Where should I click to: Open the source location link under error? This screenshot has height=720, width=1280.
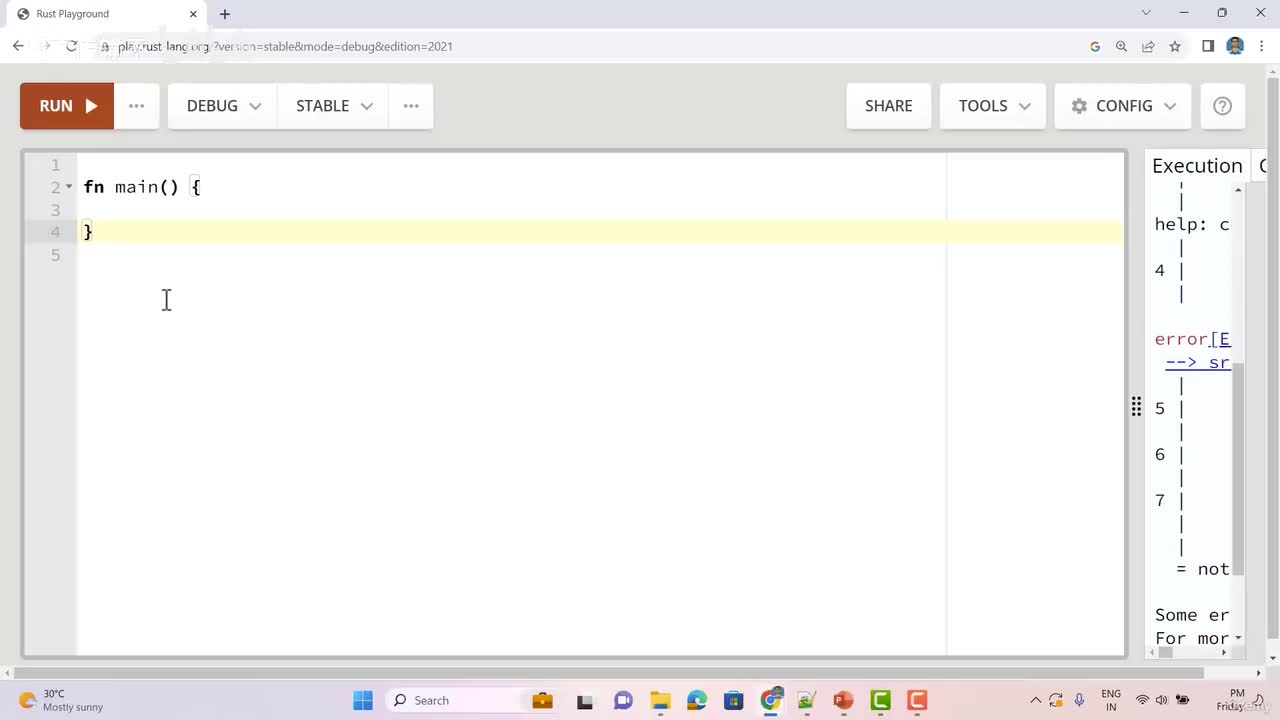(1198, 362)
